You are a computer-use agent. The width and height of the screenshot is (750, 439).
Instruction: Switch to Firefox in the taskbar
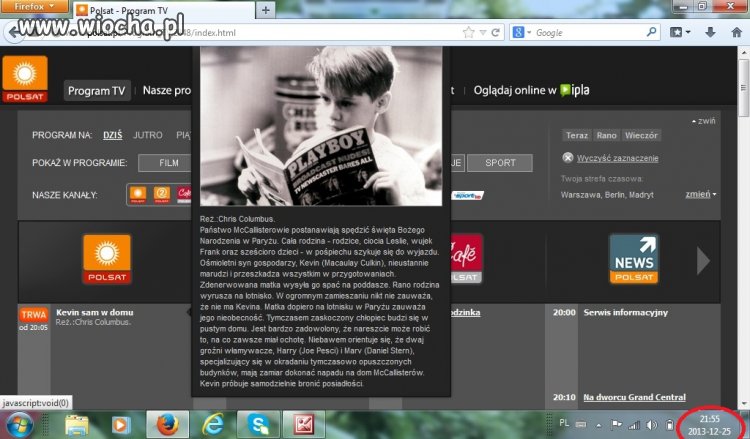click(x=167, y=425)
